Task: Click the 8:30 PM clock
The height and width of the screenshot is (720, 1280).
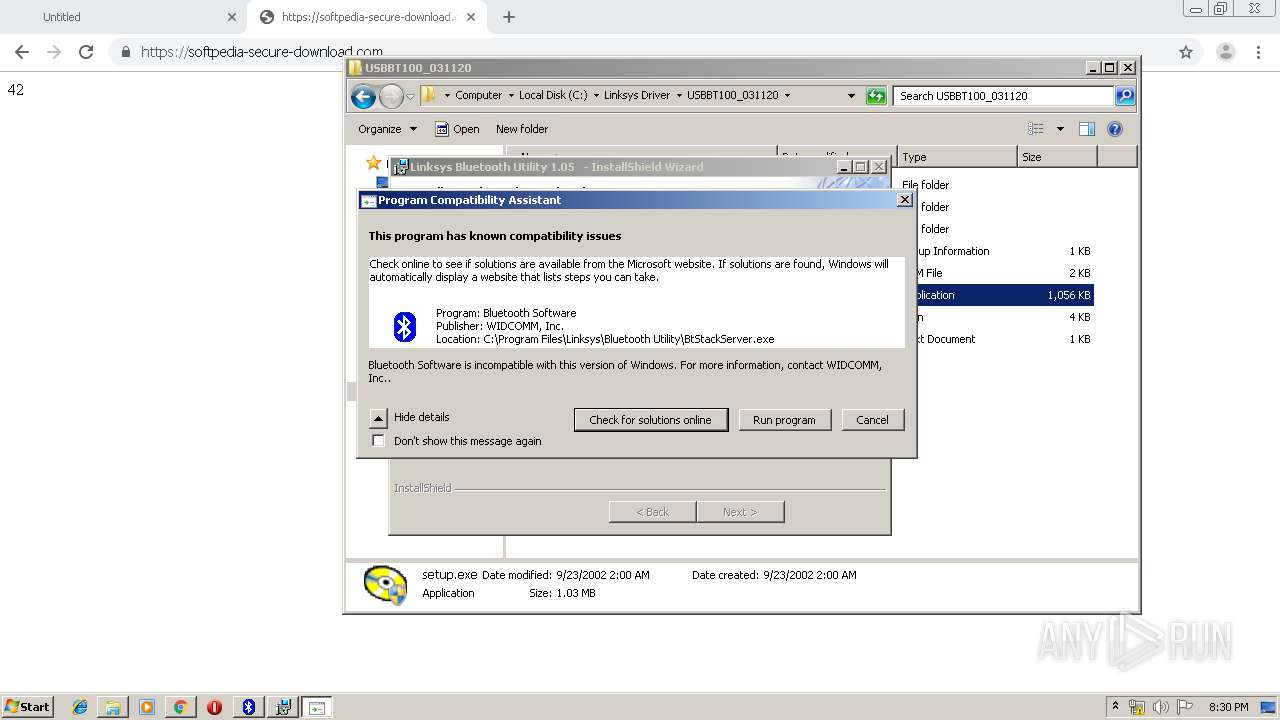Action: pos(1229,707)
